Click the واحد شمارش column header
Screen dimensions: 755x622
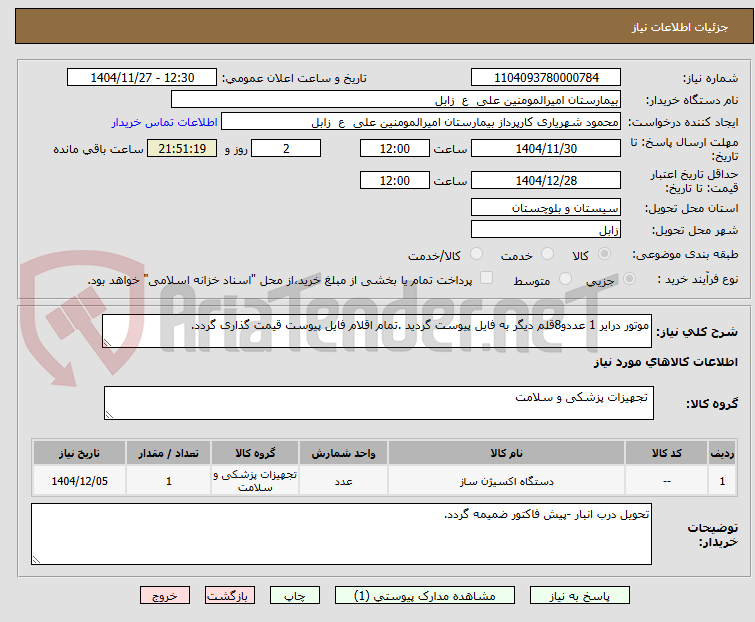click(343, 453)
